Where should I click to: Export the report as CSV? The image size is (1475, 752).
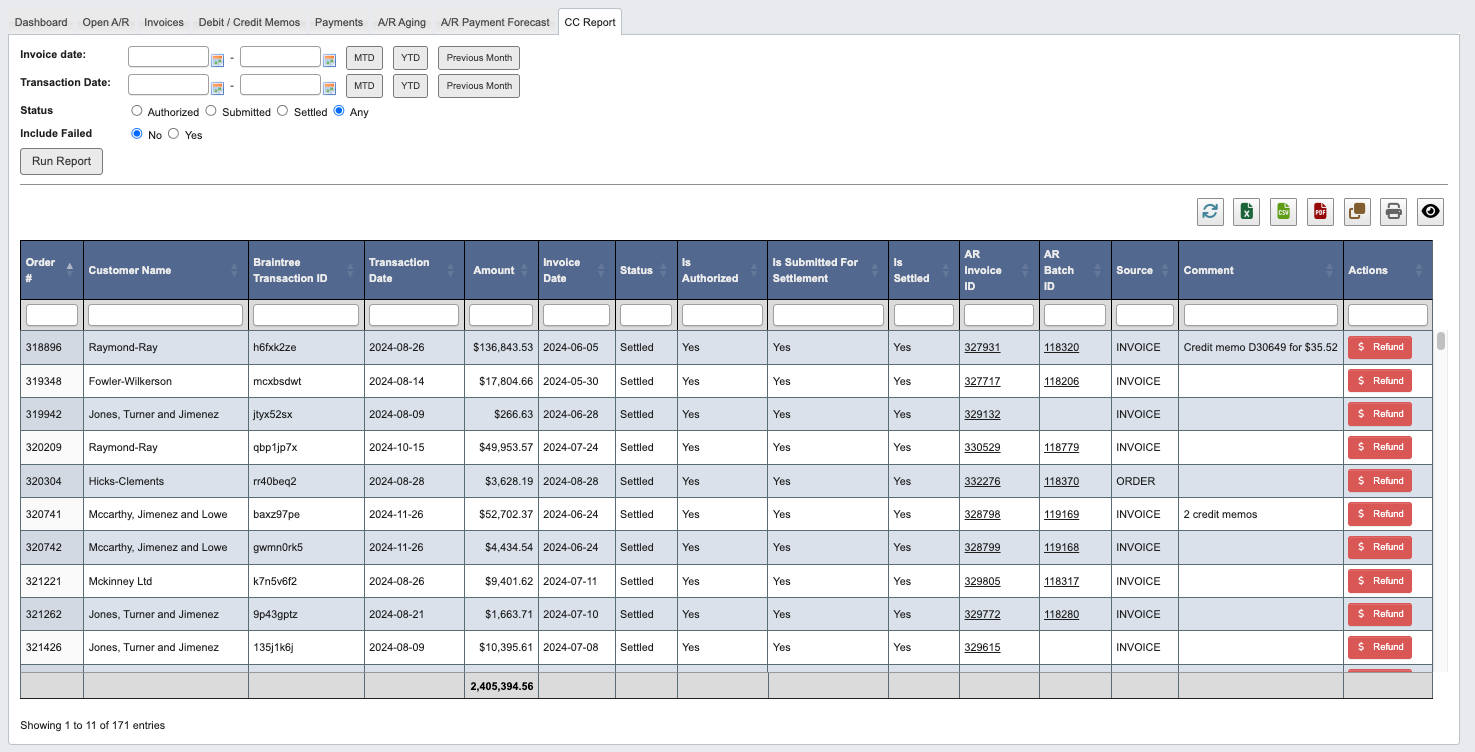(x=1283, y=211)
